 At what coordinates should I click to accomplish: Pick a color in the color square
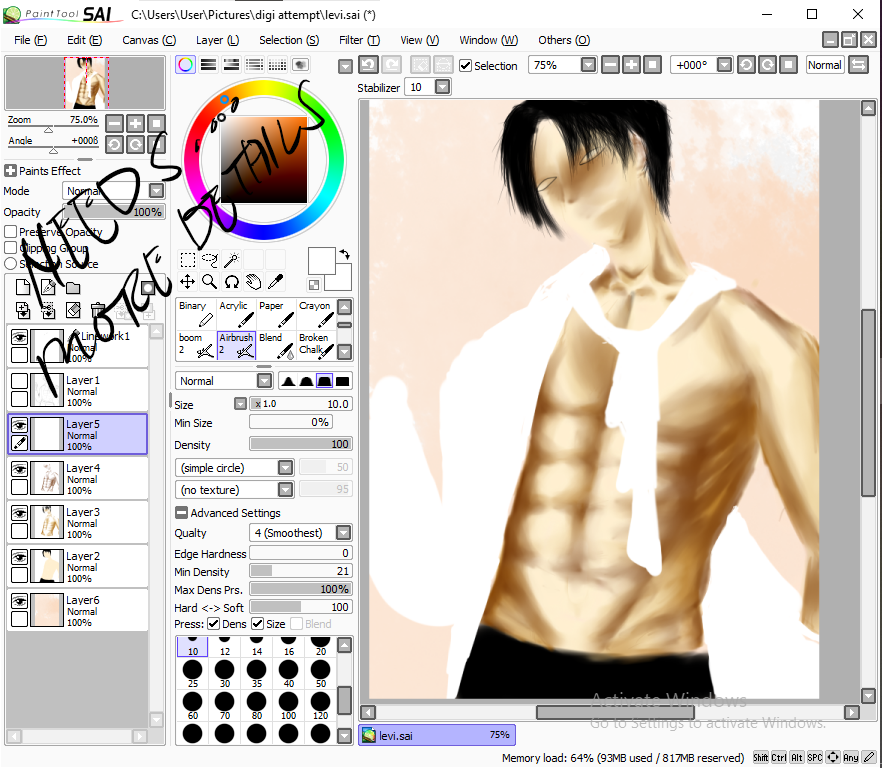pyautogui.click(x=264, y=160)
